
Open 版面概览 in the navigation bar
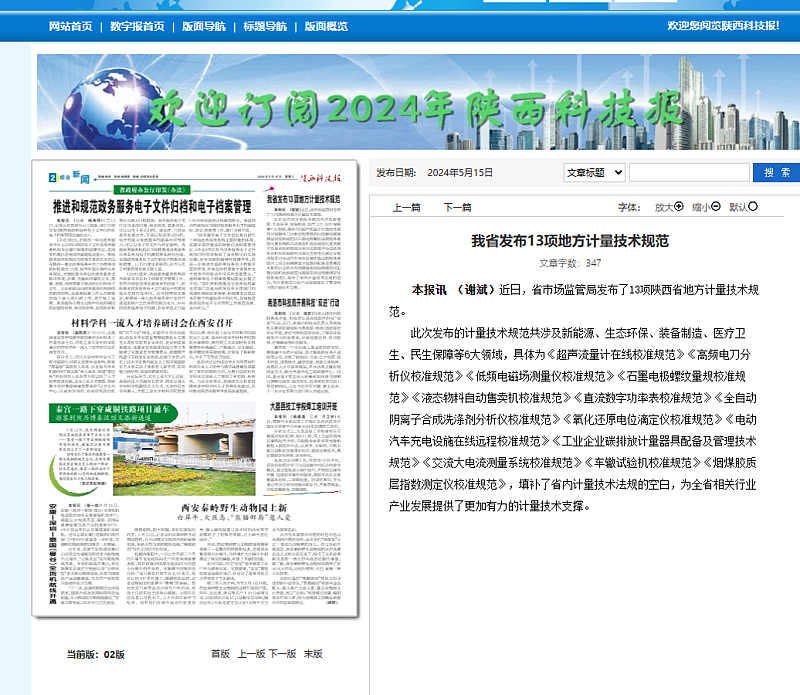point(326,26)
